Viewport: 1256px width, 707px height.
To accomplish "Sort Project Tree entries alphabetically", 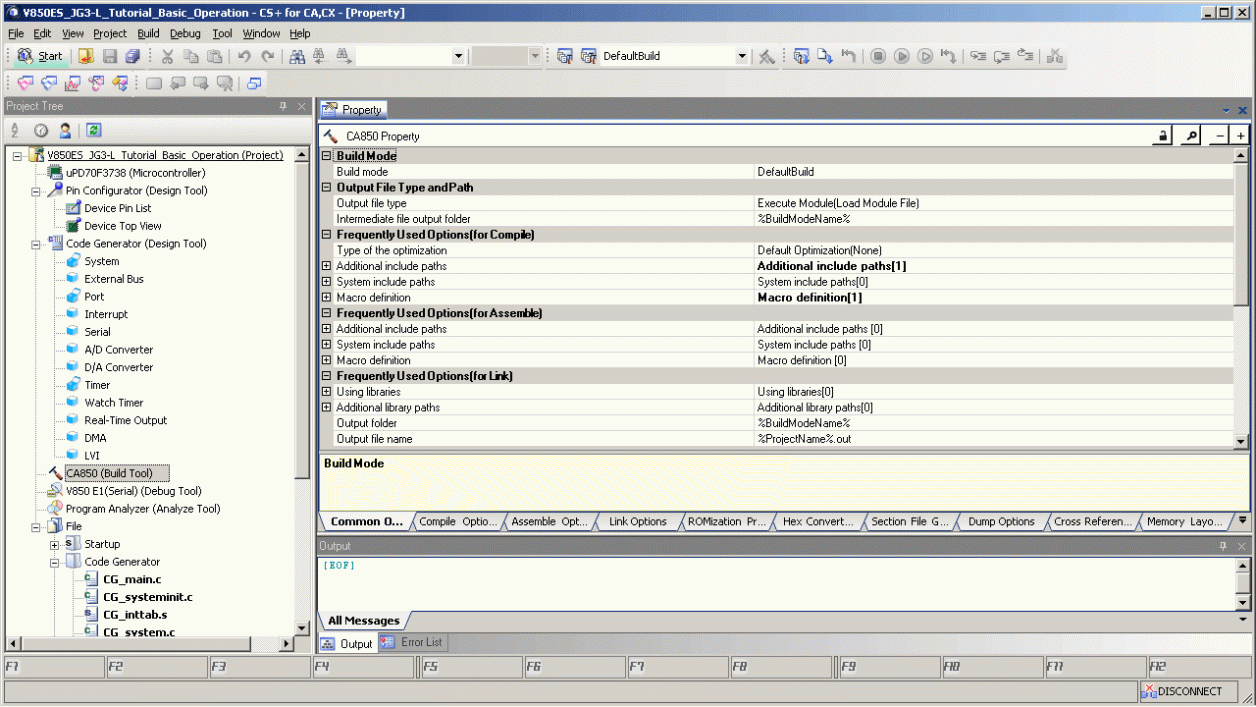I will click(14, 130).
